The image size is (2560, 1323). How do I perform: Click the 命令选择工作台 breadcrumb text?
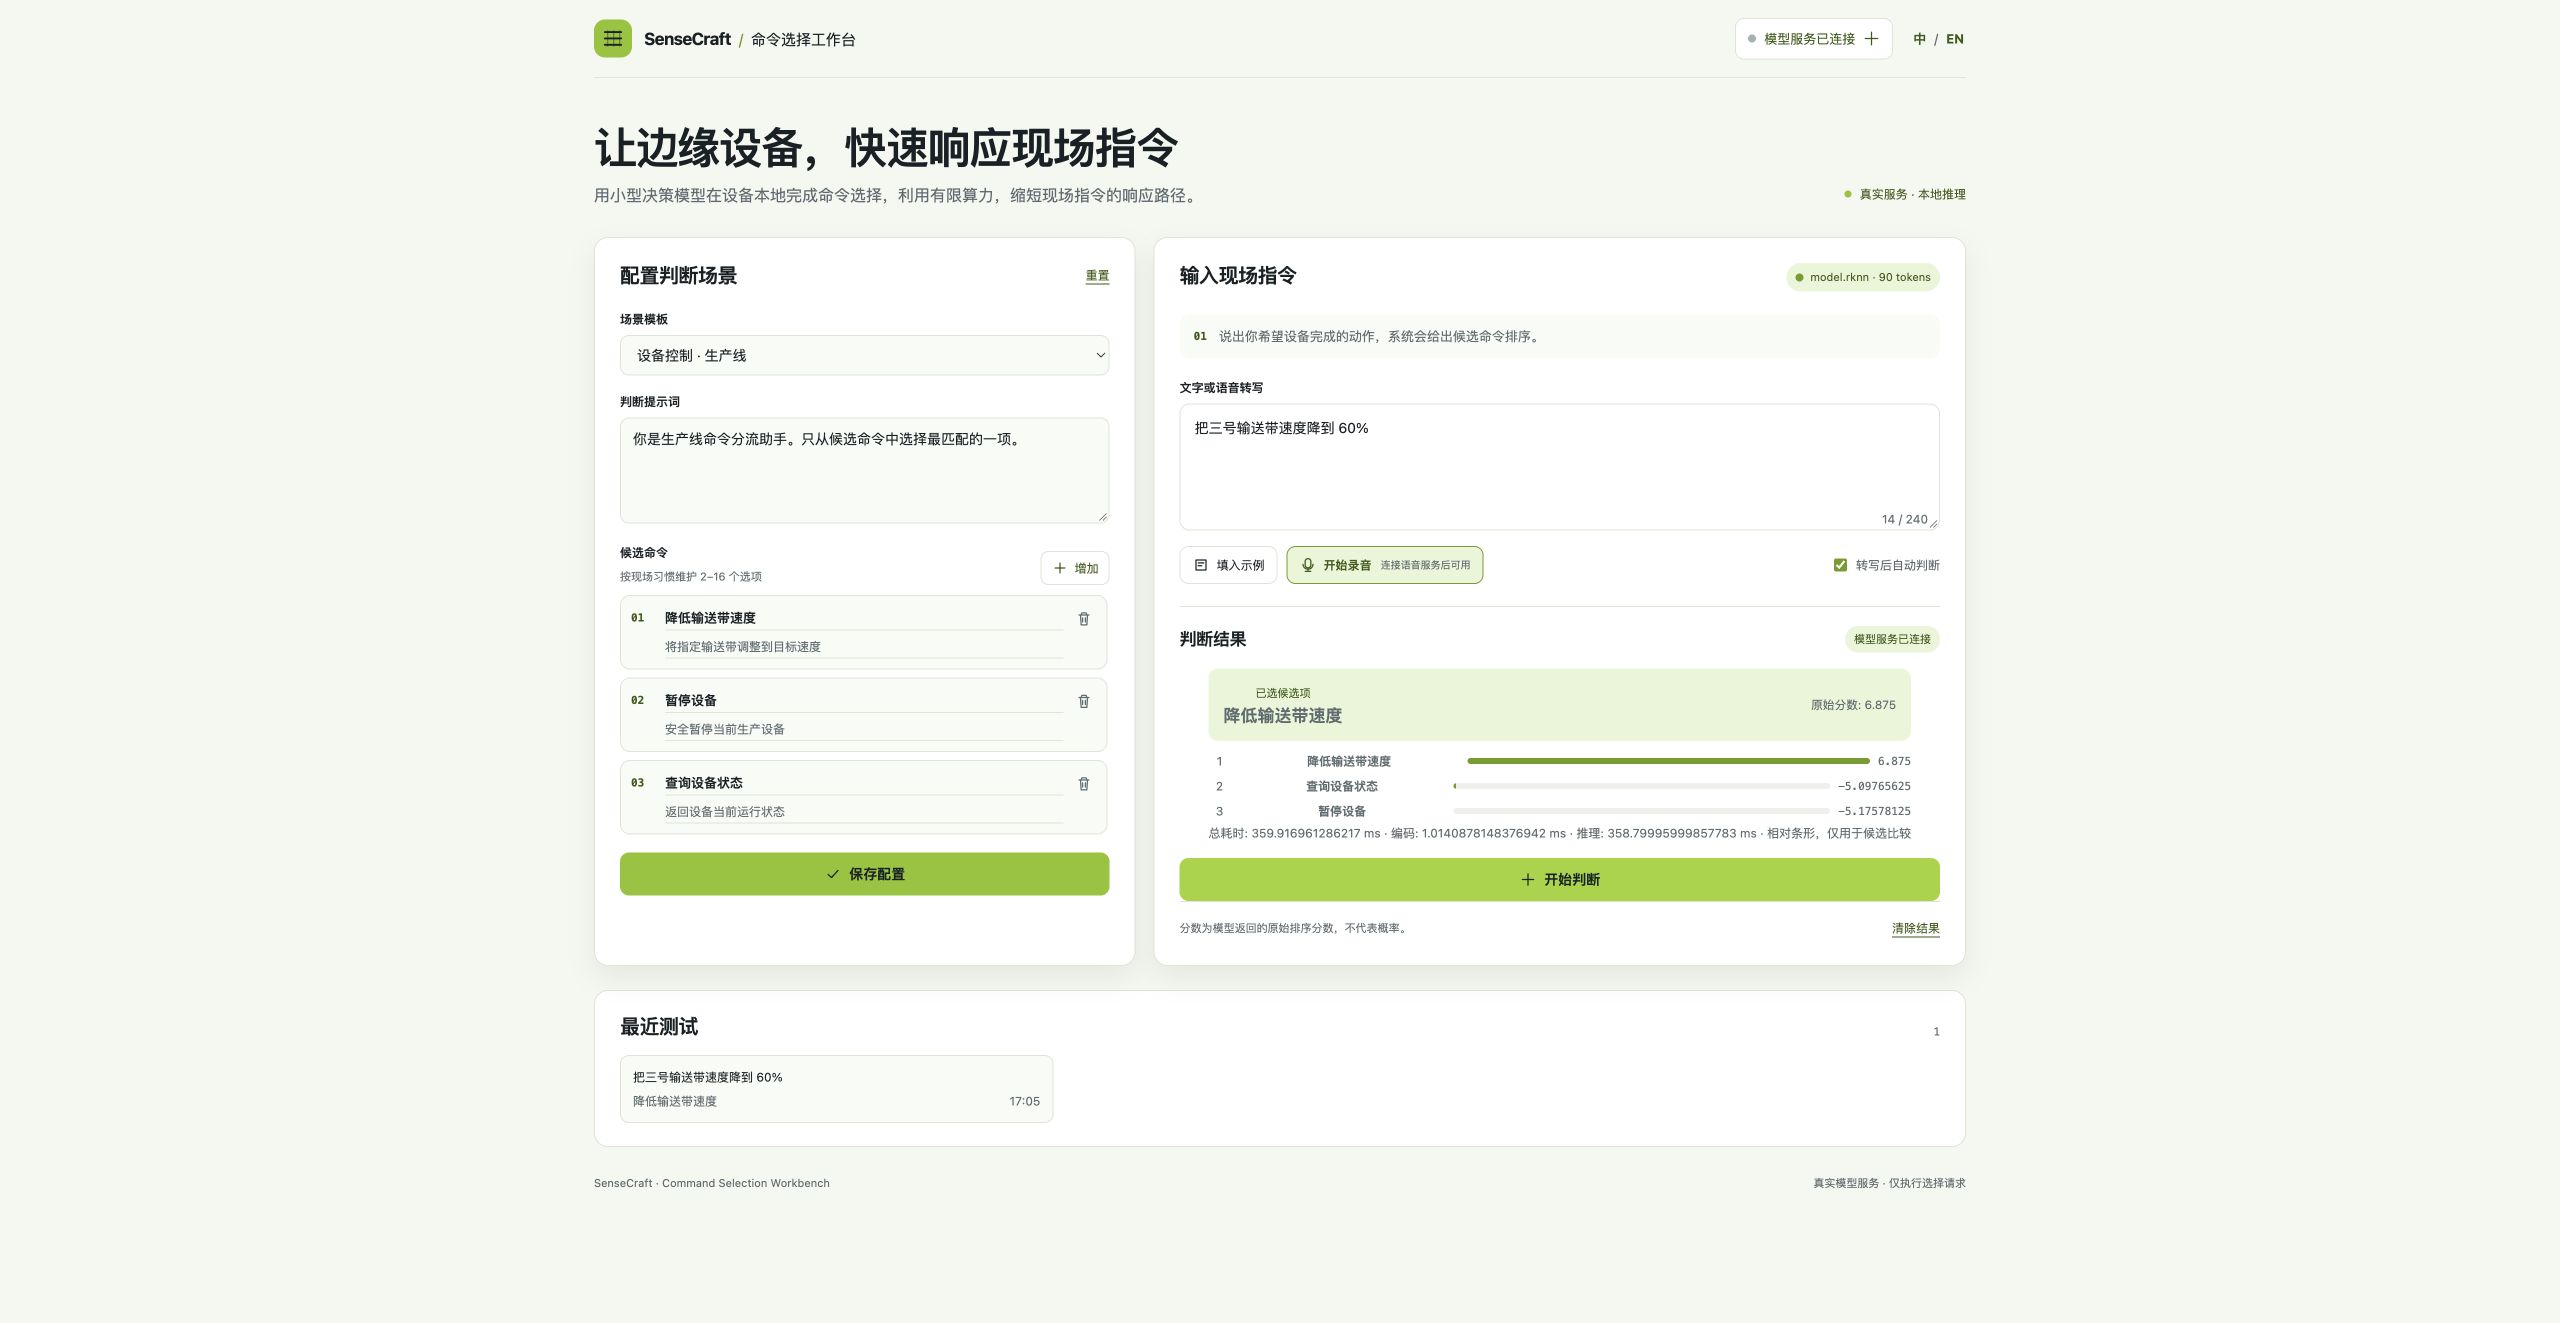(x=803, y=39)
